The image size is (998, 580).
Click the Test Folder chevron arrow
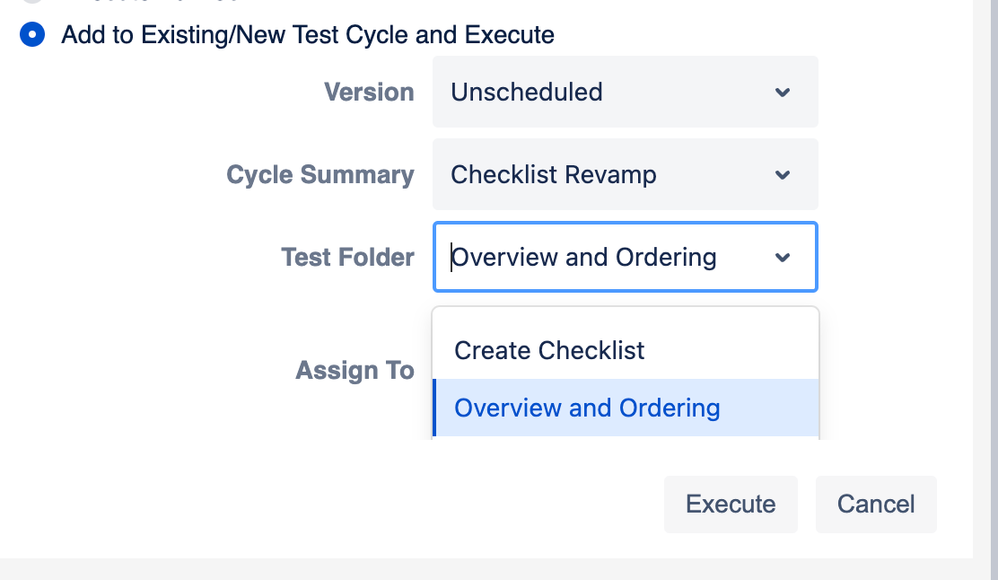point(783,258)
